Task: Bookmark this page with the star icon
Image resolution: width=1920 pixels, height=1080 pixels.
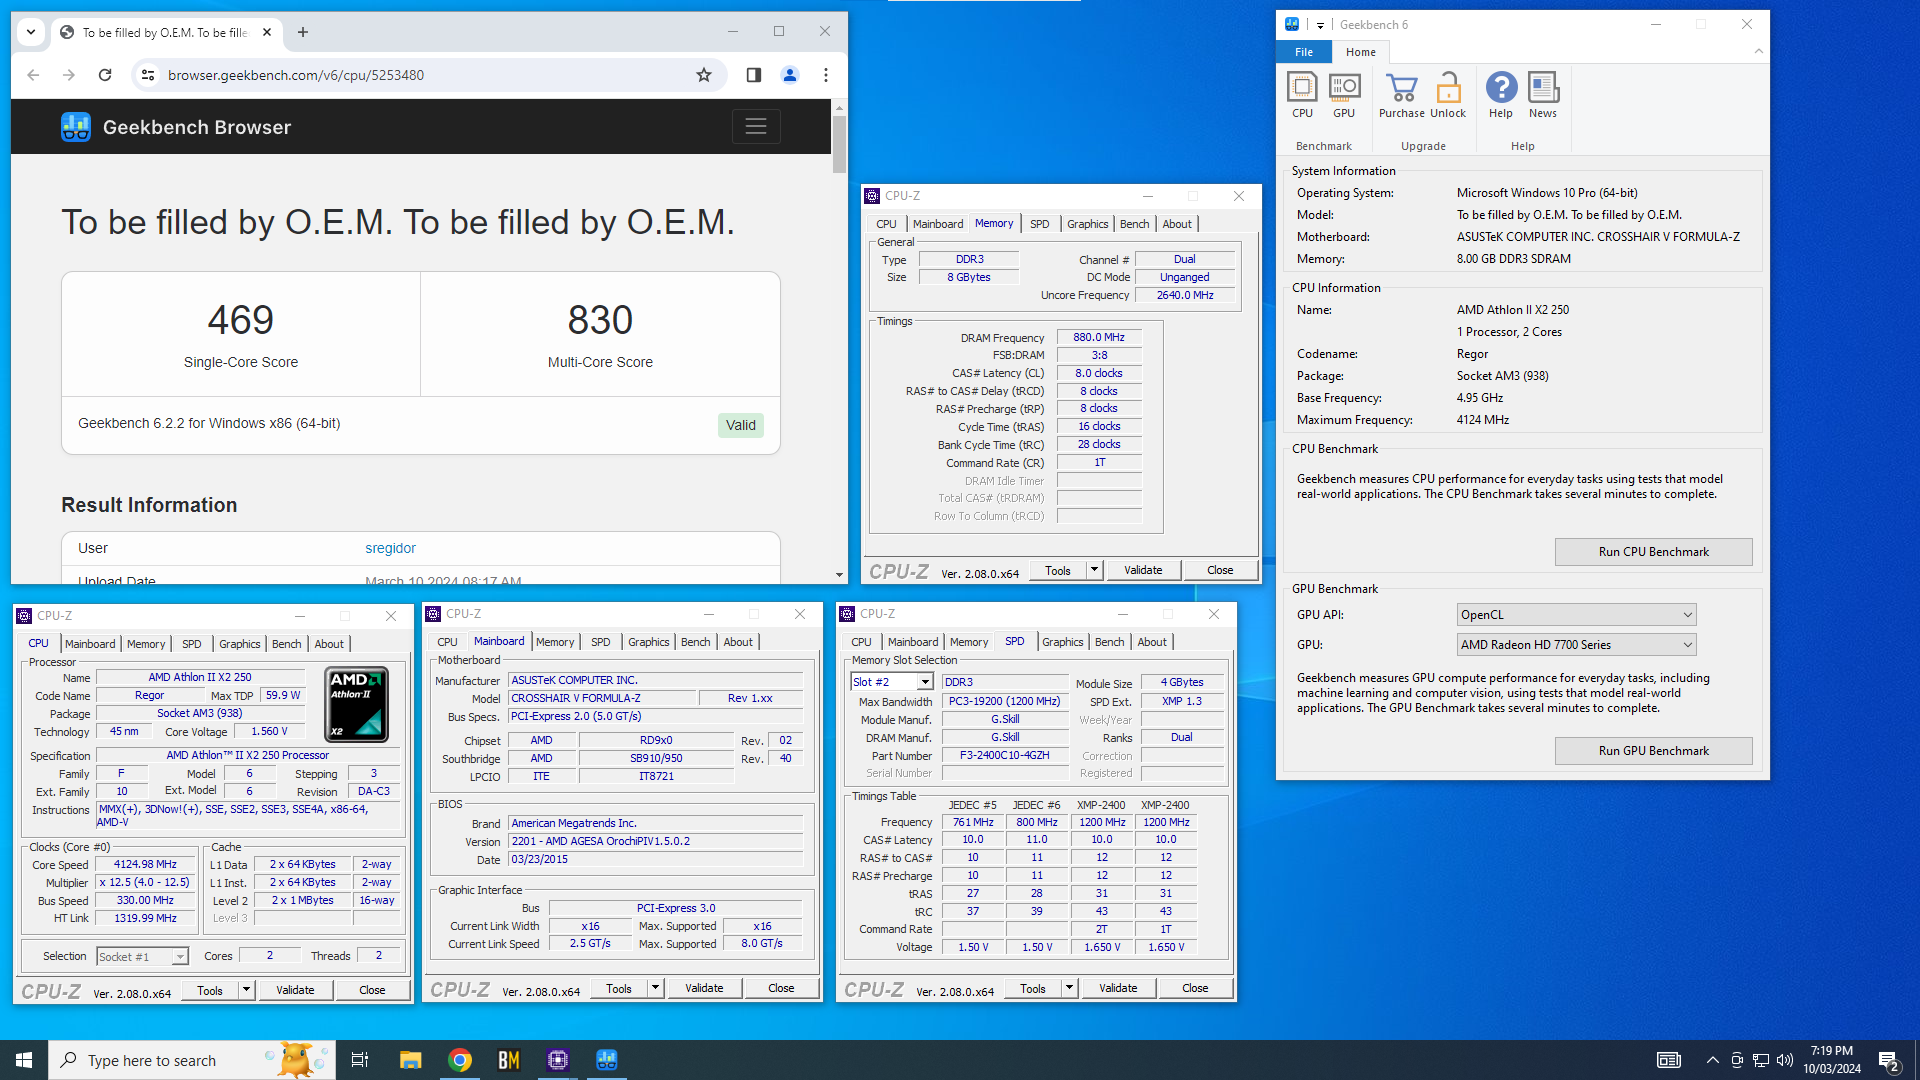Action: pos(704,75)
